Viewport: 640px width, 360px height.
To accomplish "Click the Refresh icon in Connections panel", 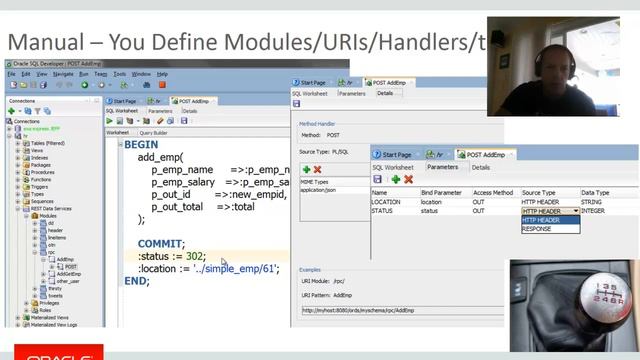I will tap(28, 111).
